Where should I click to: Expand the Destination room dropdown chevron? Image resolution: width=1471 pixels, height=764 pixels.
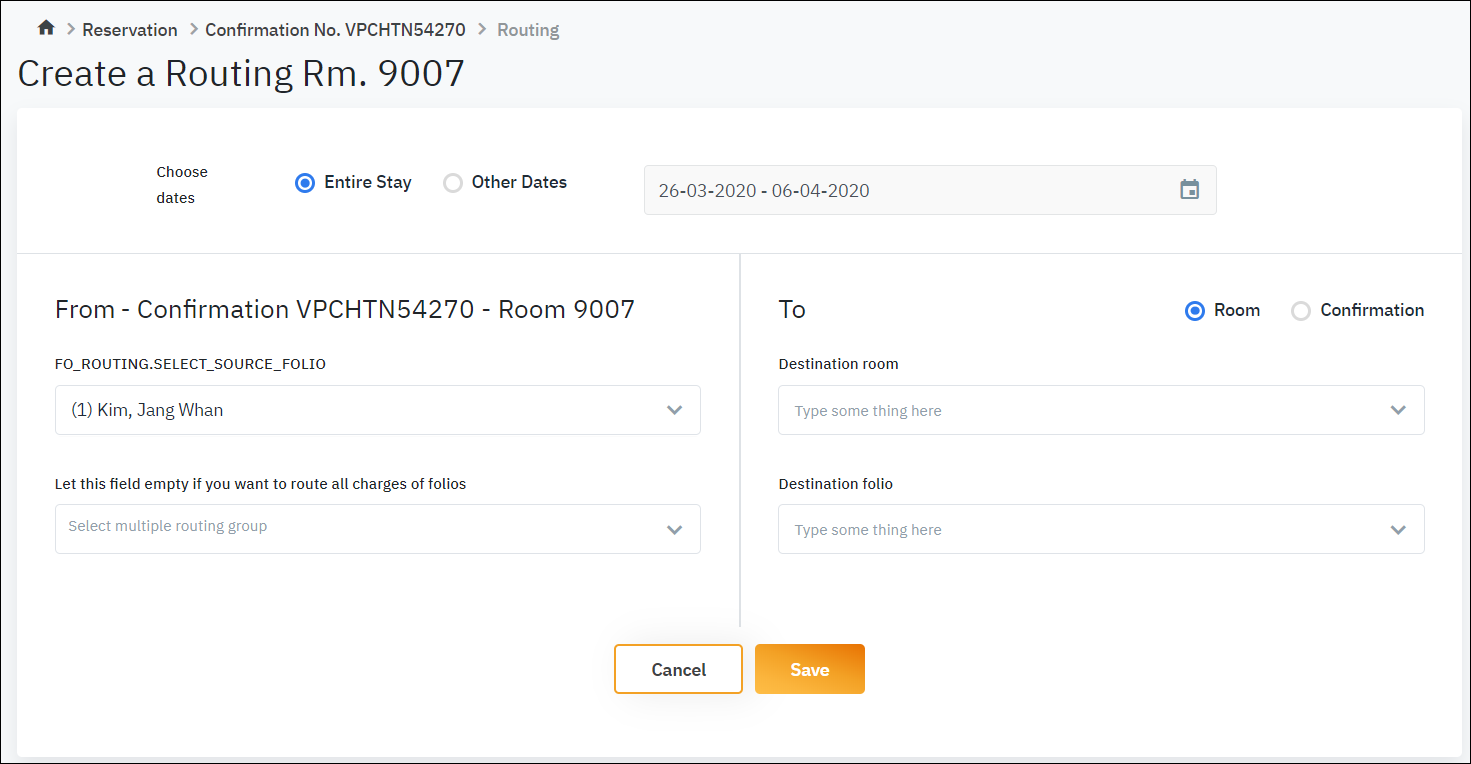click(x=1398, y=410)
